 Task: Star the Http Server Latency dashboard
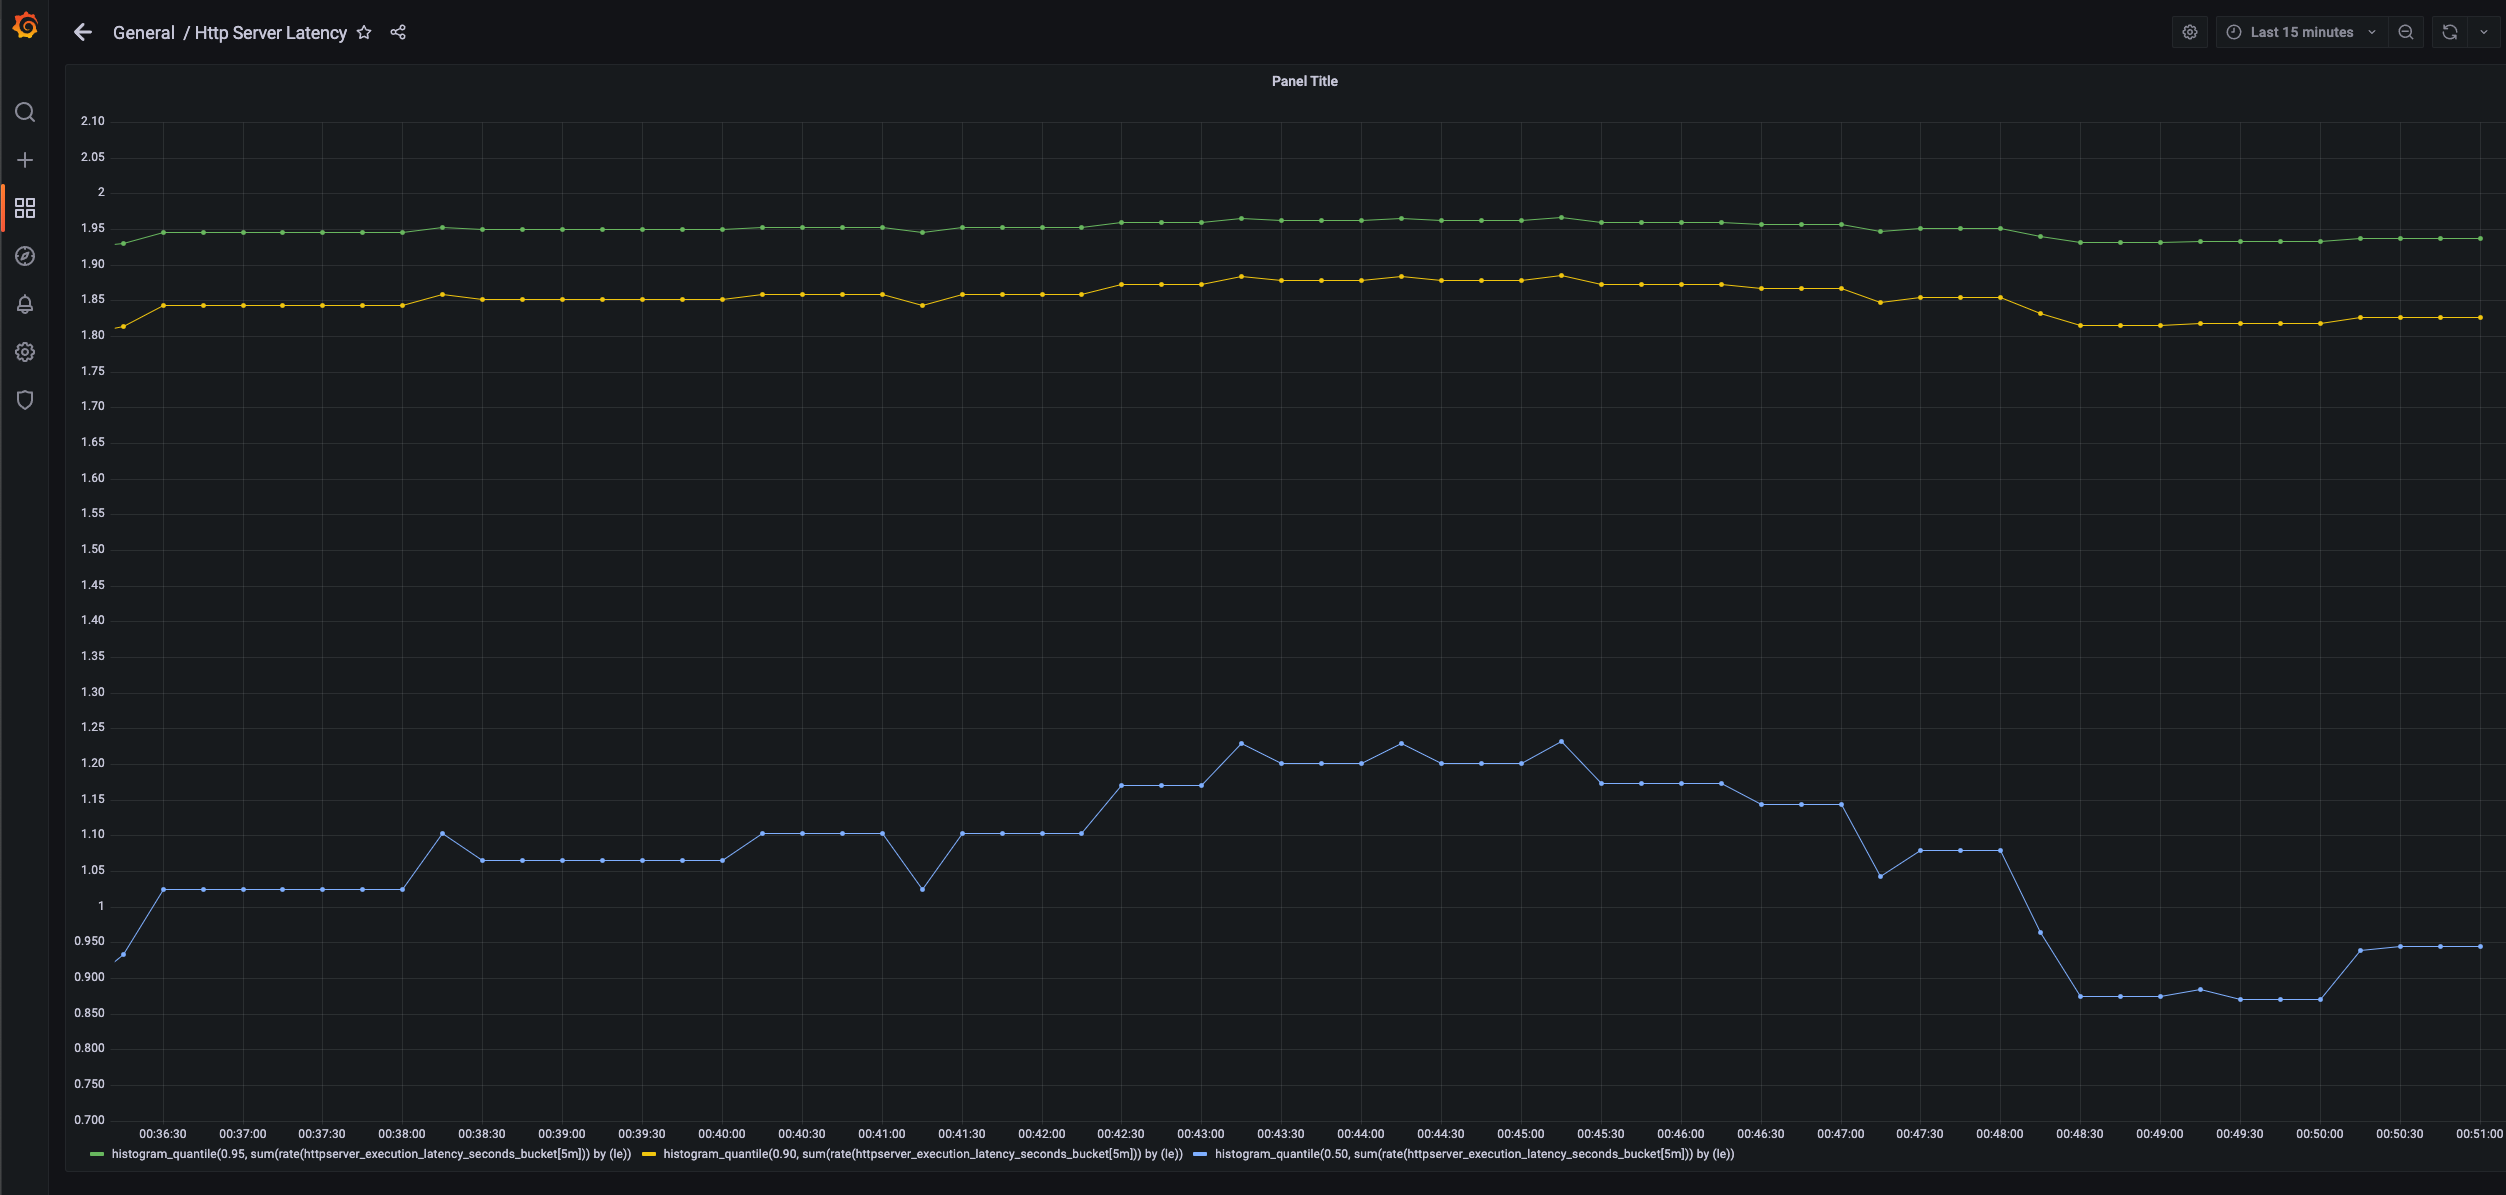click(364, 33)
